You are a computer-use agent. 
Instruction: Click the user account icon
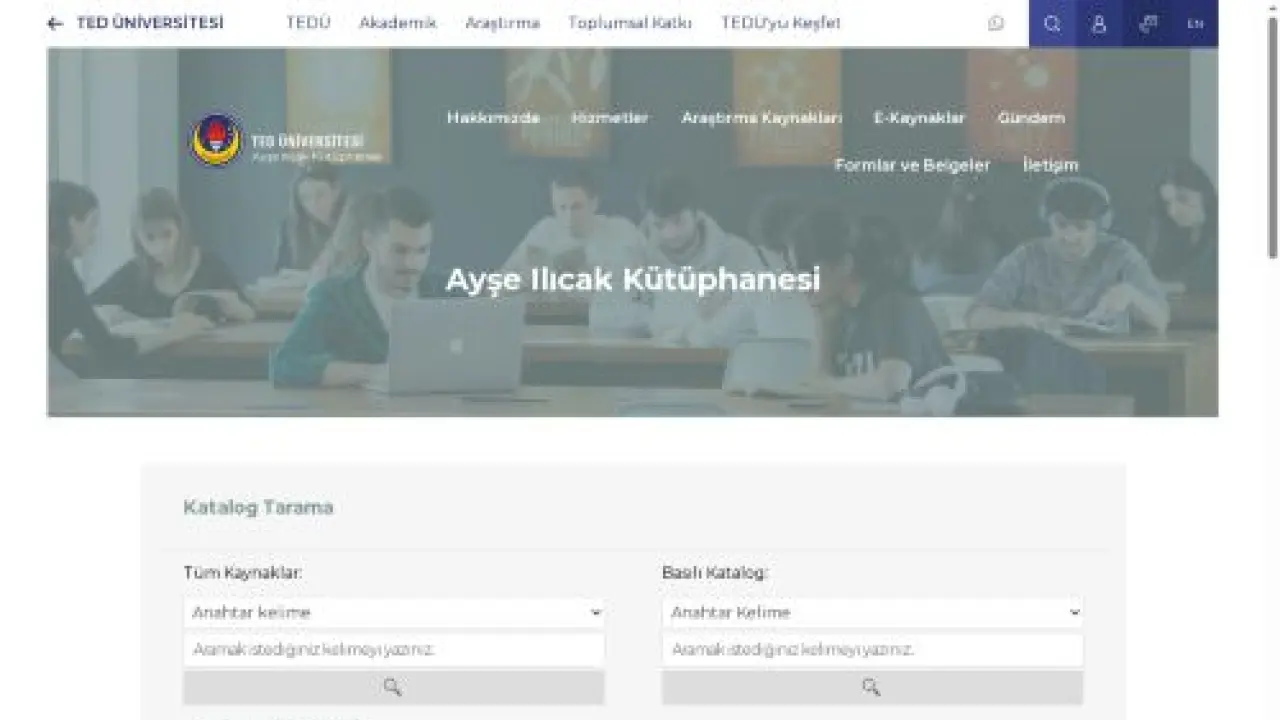(1099, 24)
